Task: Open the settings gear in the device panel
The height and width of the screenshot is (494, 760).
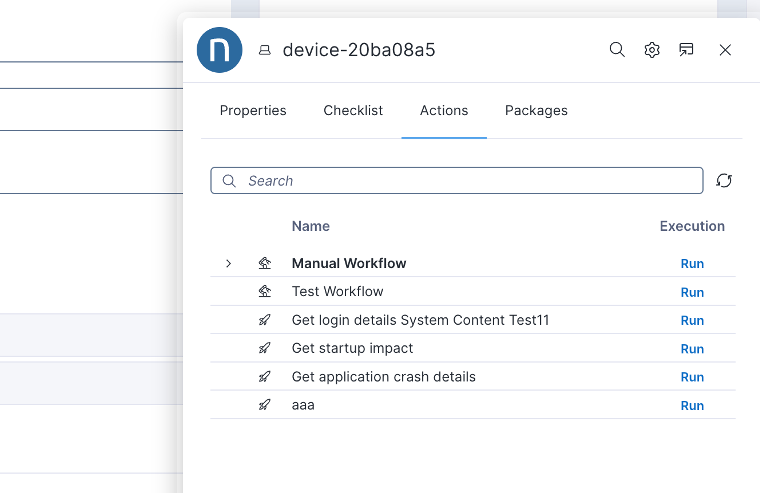Action: [652, 50]
